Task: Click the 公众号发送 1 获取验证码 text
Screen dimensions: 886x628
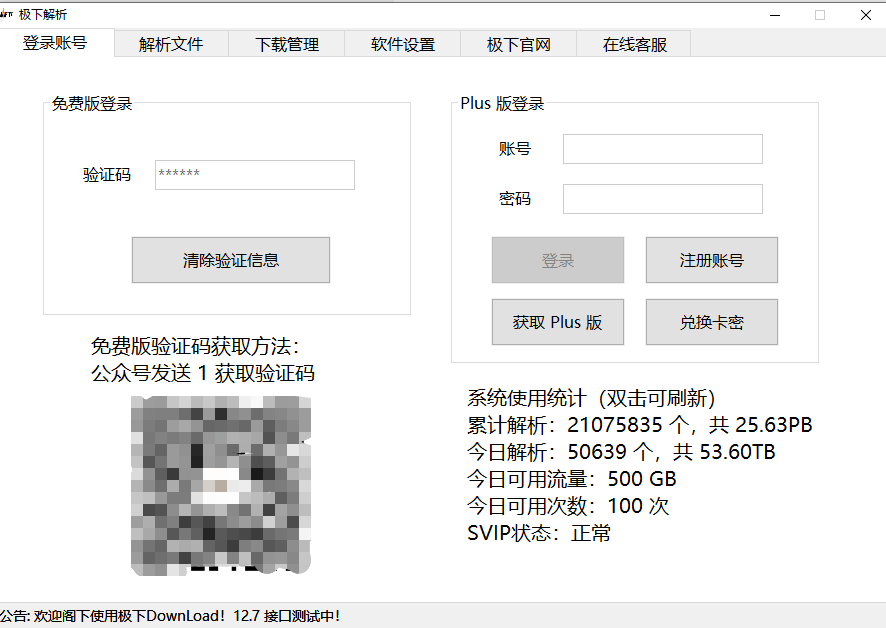Action: 203,373
